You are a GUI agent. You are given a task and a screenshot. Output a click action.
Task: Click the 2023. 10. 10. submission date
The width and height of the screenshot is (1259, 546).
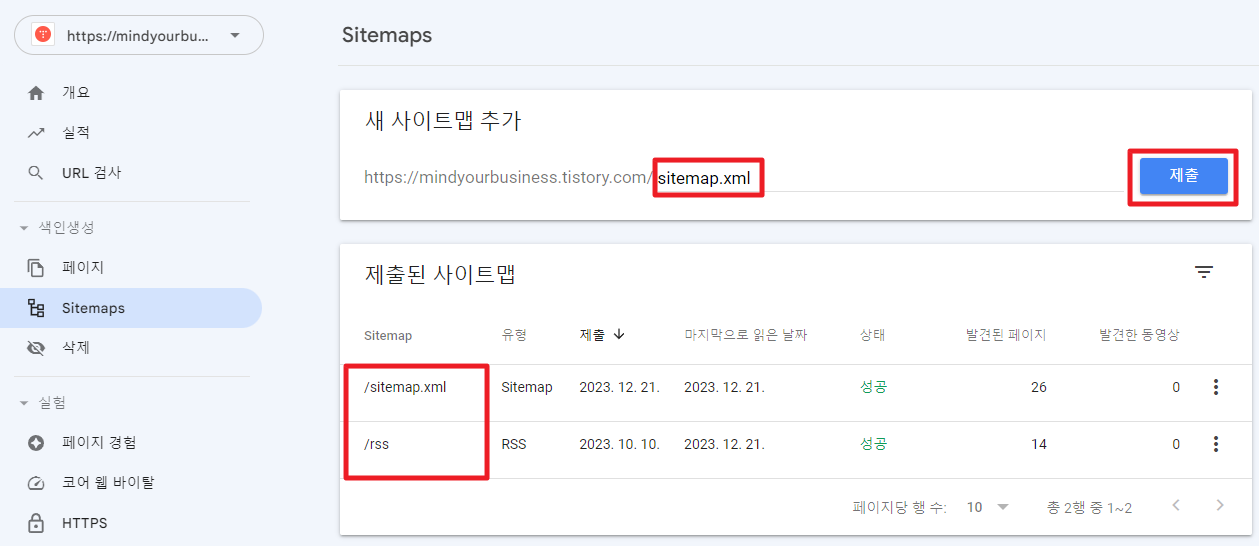[x=619, y=444]
